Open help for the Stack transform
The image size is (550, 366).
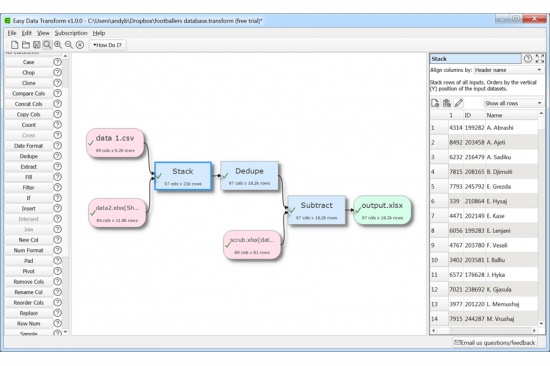click(528, 59)
